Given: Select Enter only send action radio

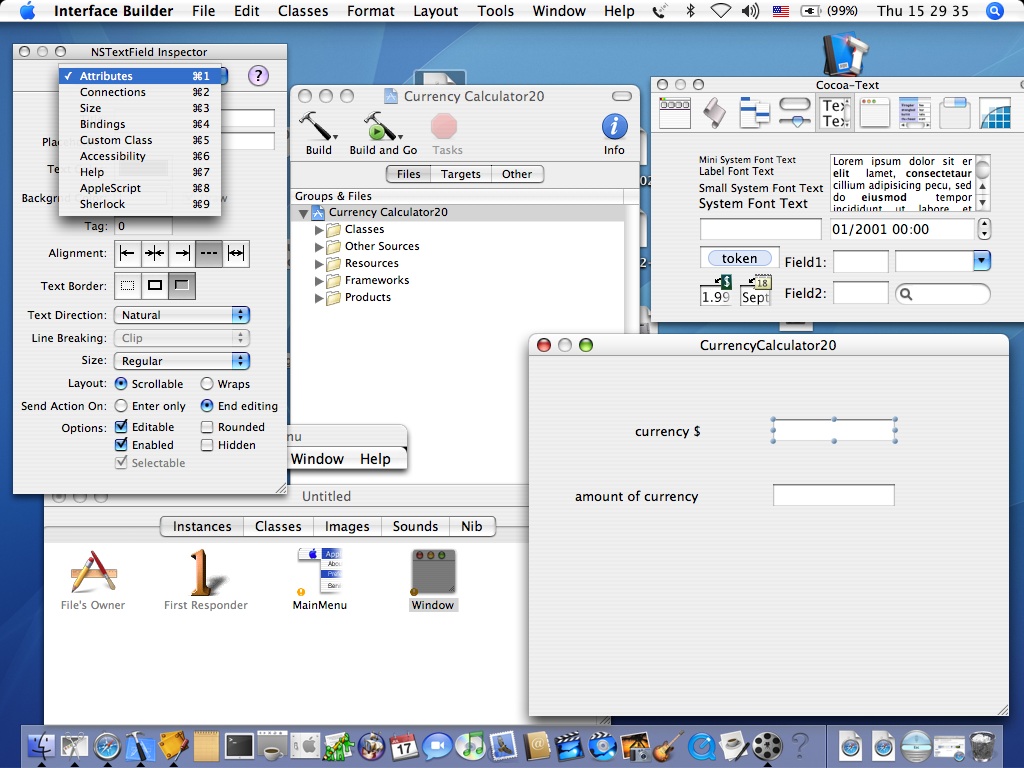Looking at the screenshot, I should (121, 406).
